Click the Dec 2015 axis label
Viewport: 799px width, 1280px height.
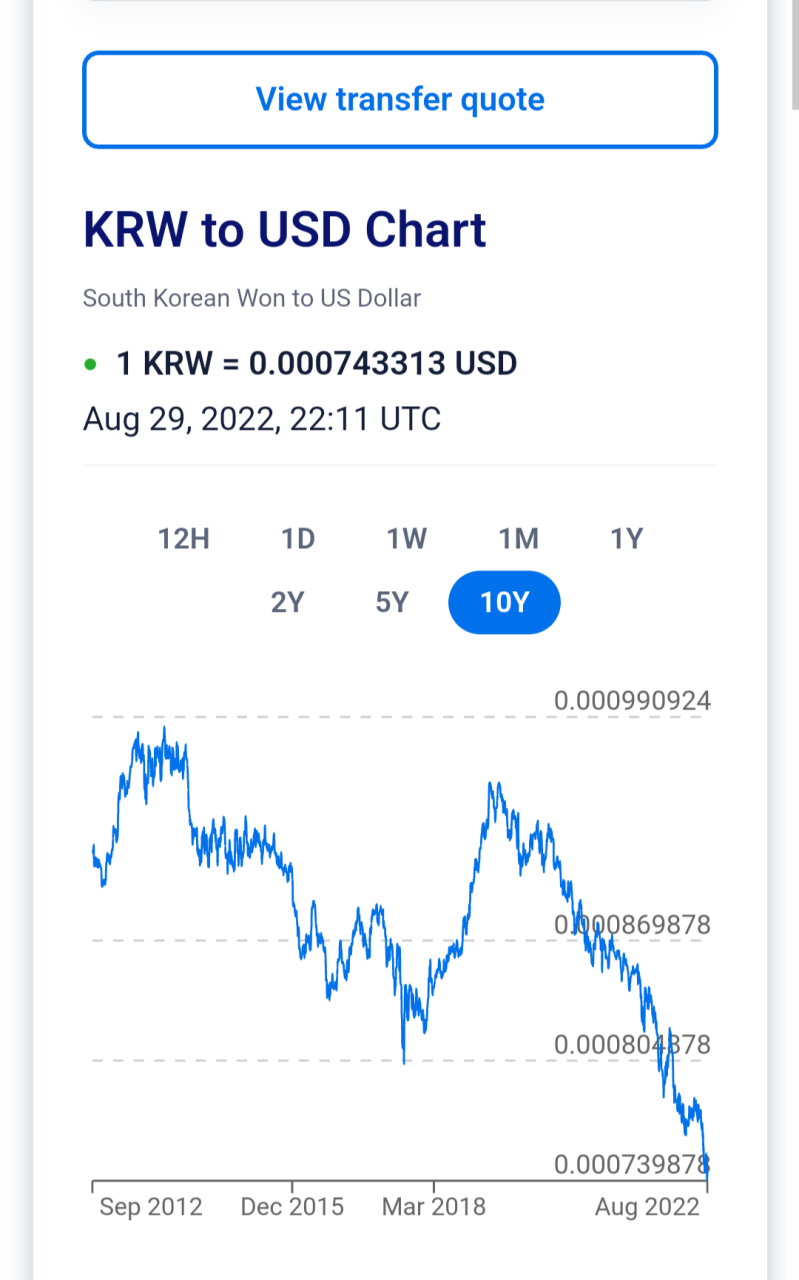(292, 1207)
